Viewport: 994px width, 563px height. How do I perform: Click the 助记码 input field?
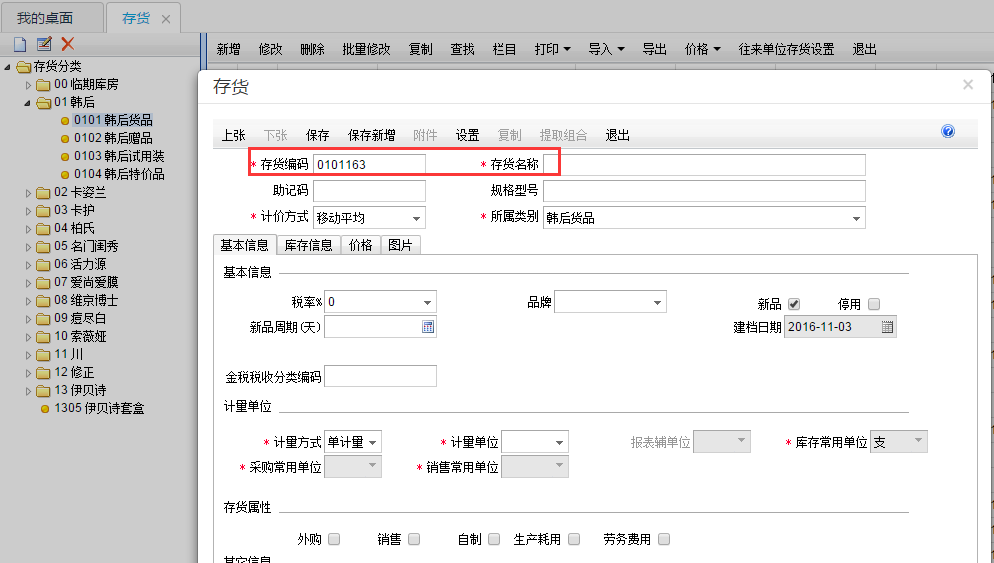point(370,191)
